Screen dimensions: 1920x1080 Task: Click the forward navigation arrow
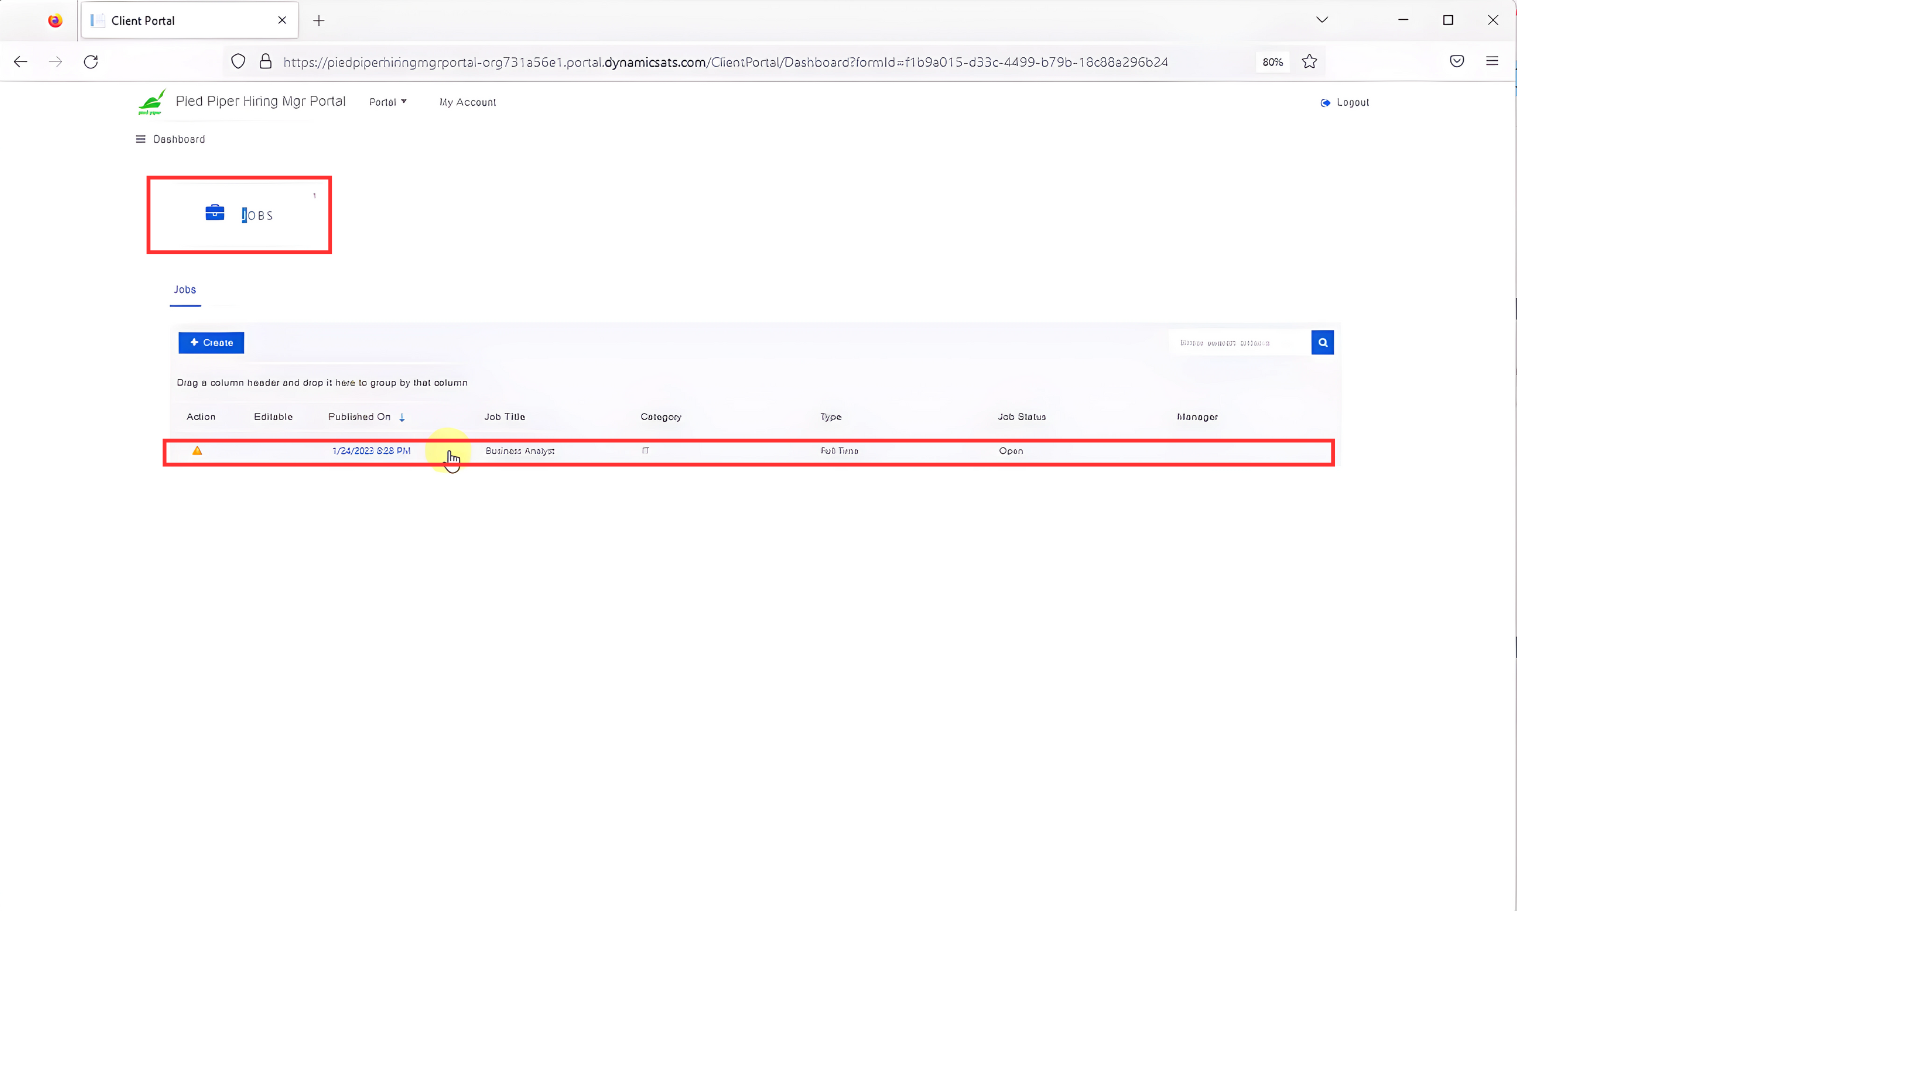coord(56,61)
